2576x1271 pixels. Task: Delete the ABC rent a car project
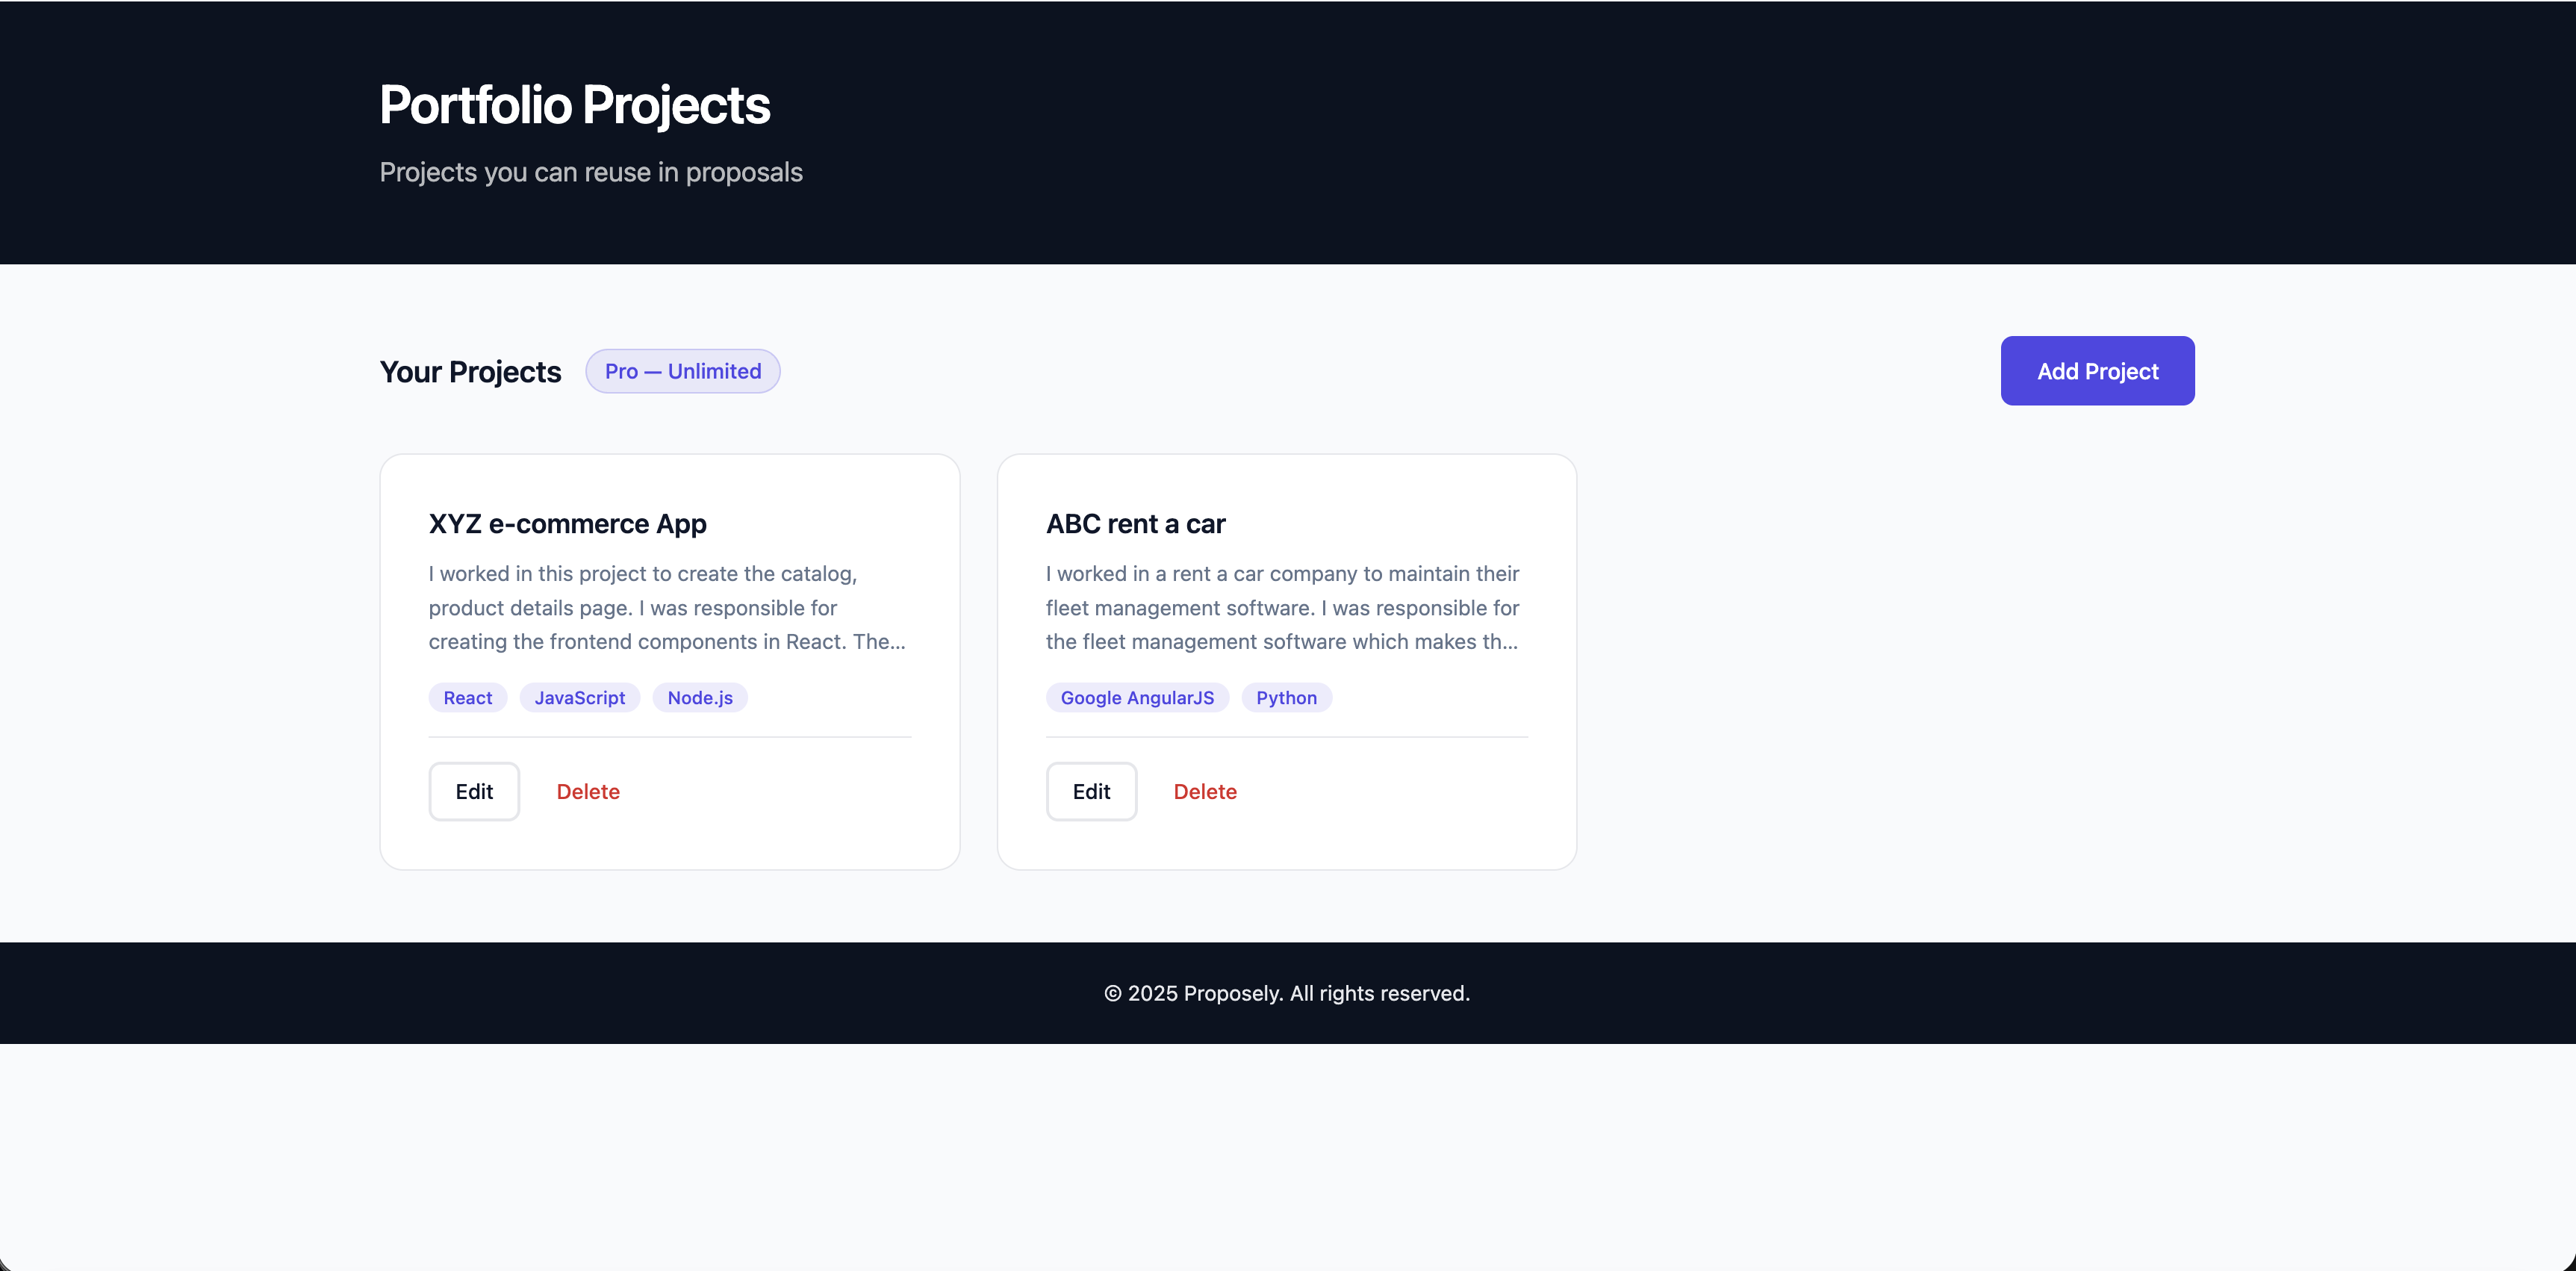(x=1205, y=792)
